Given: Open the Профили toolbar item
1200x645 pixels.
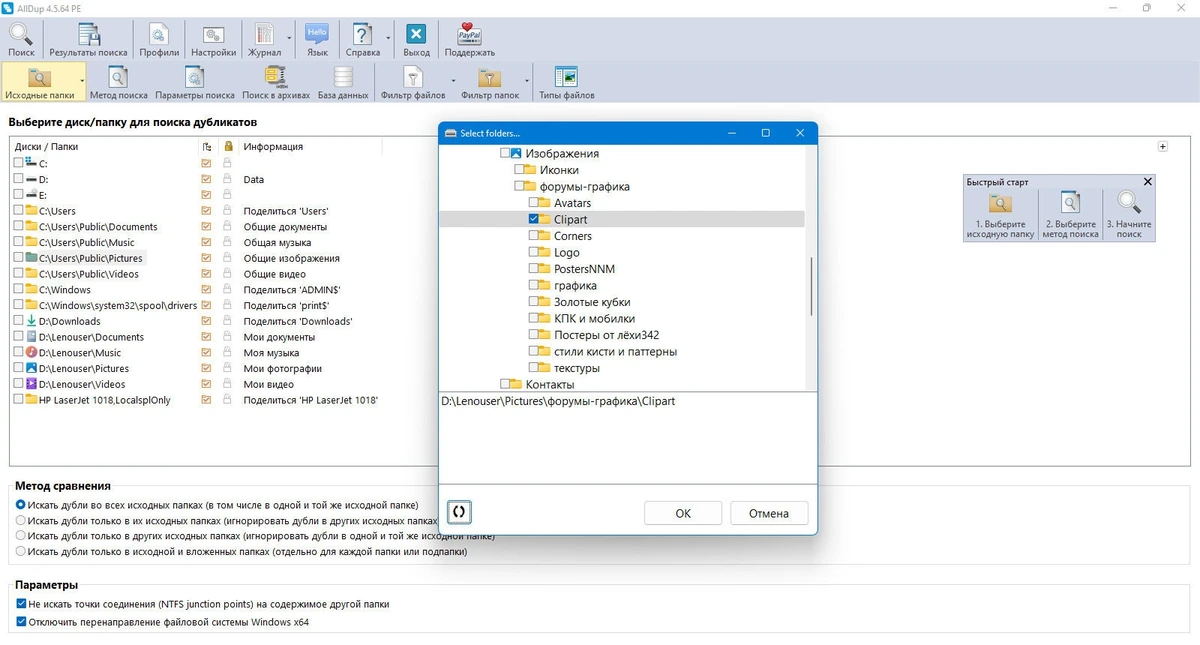Looking at the screenshot, I should 160,38.
